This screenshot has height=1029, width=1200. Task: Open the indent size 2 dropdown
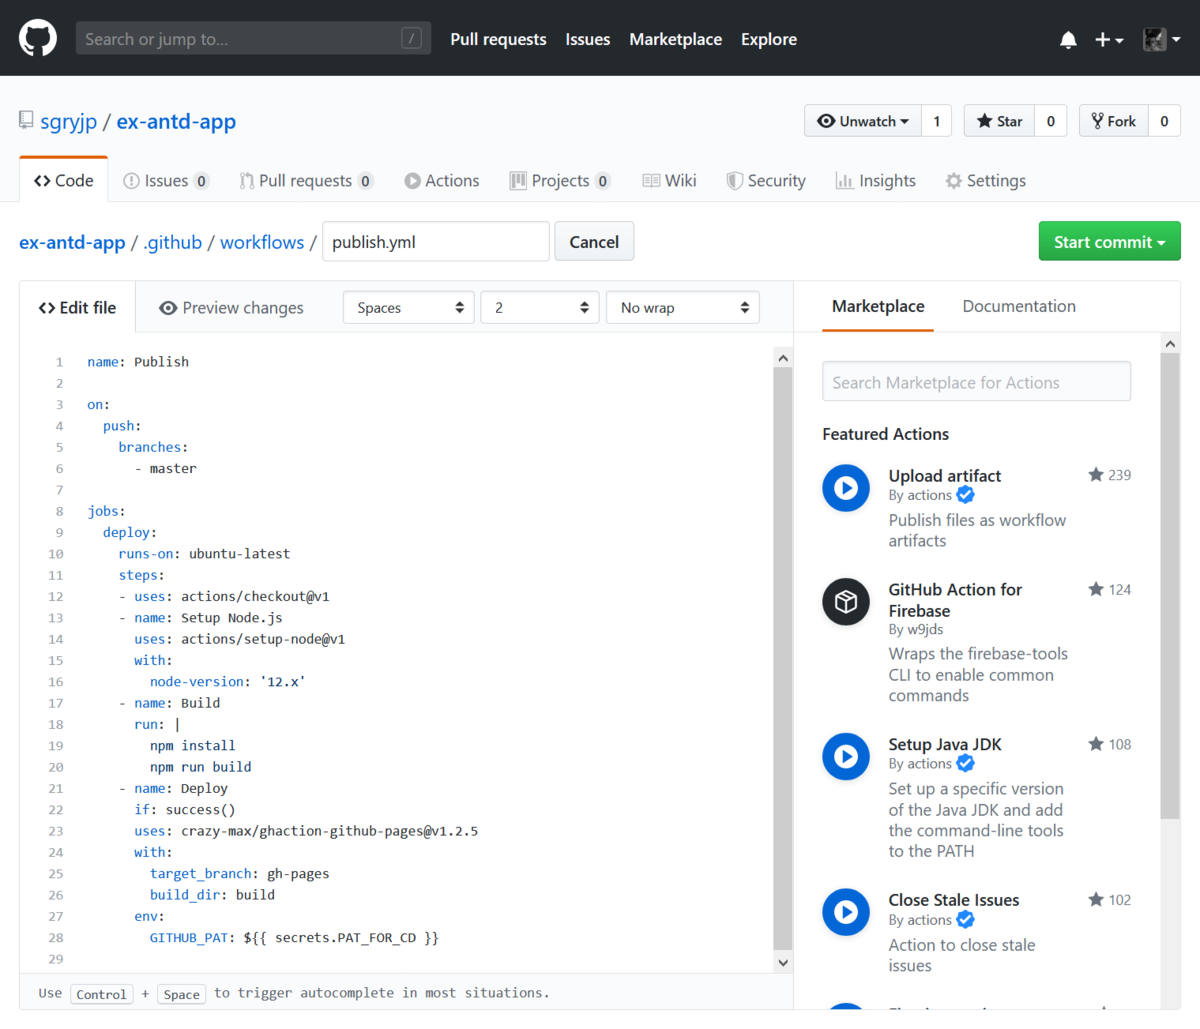coord(540,308)
